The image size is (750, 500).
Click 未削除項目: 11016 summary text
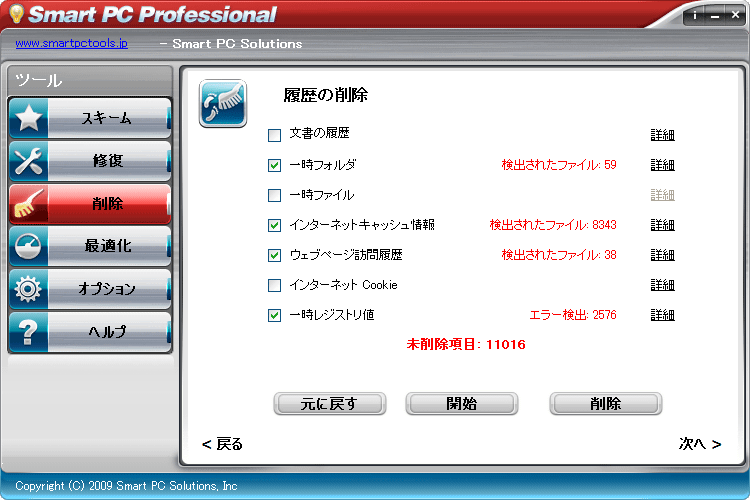466,344
